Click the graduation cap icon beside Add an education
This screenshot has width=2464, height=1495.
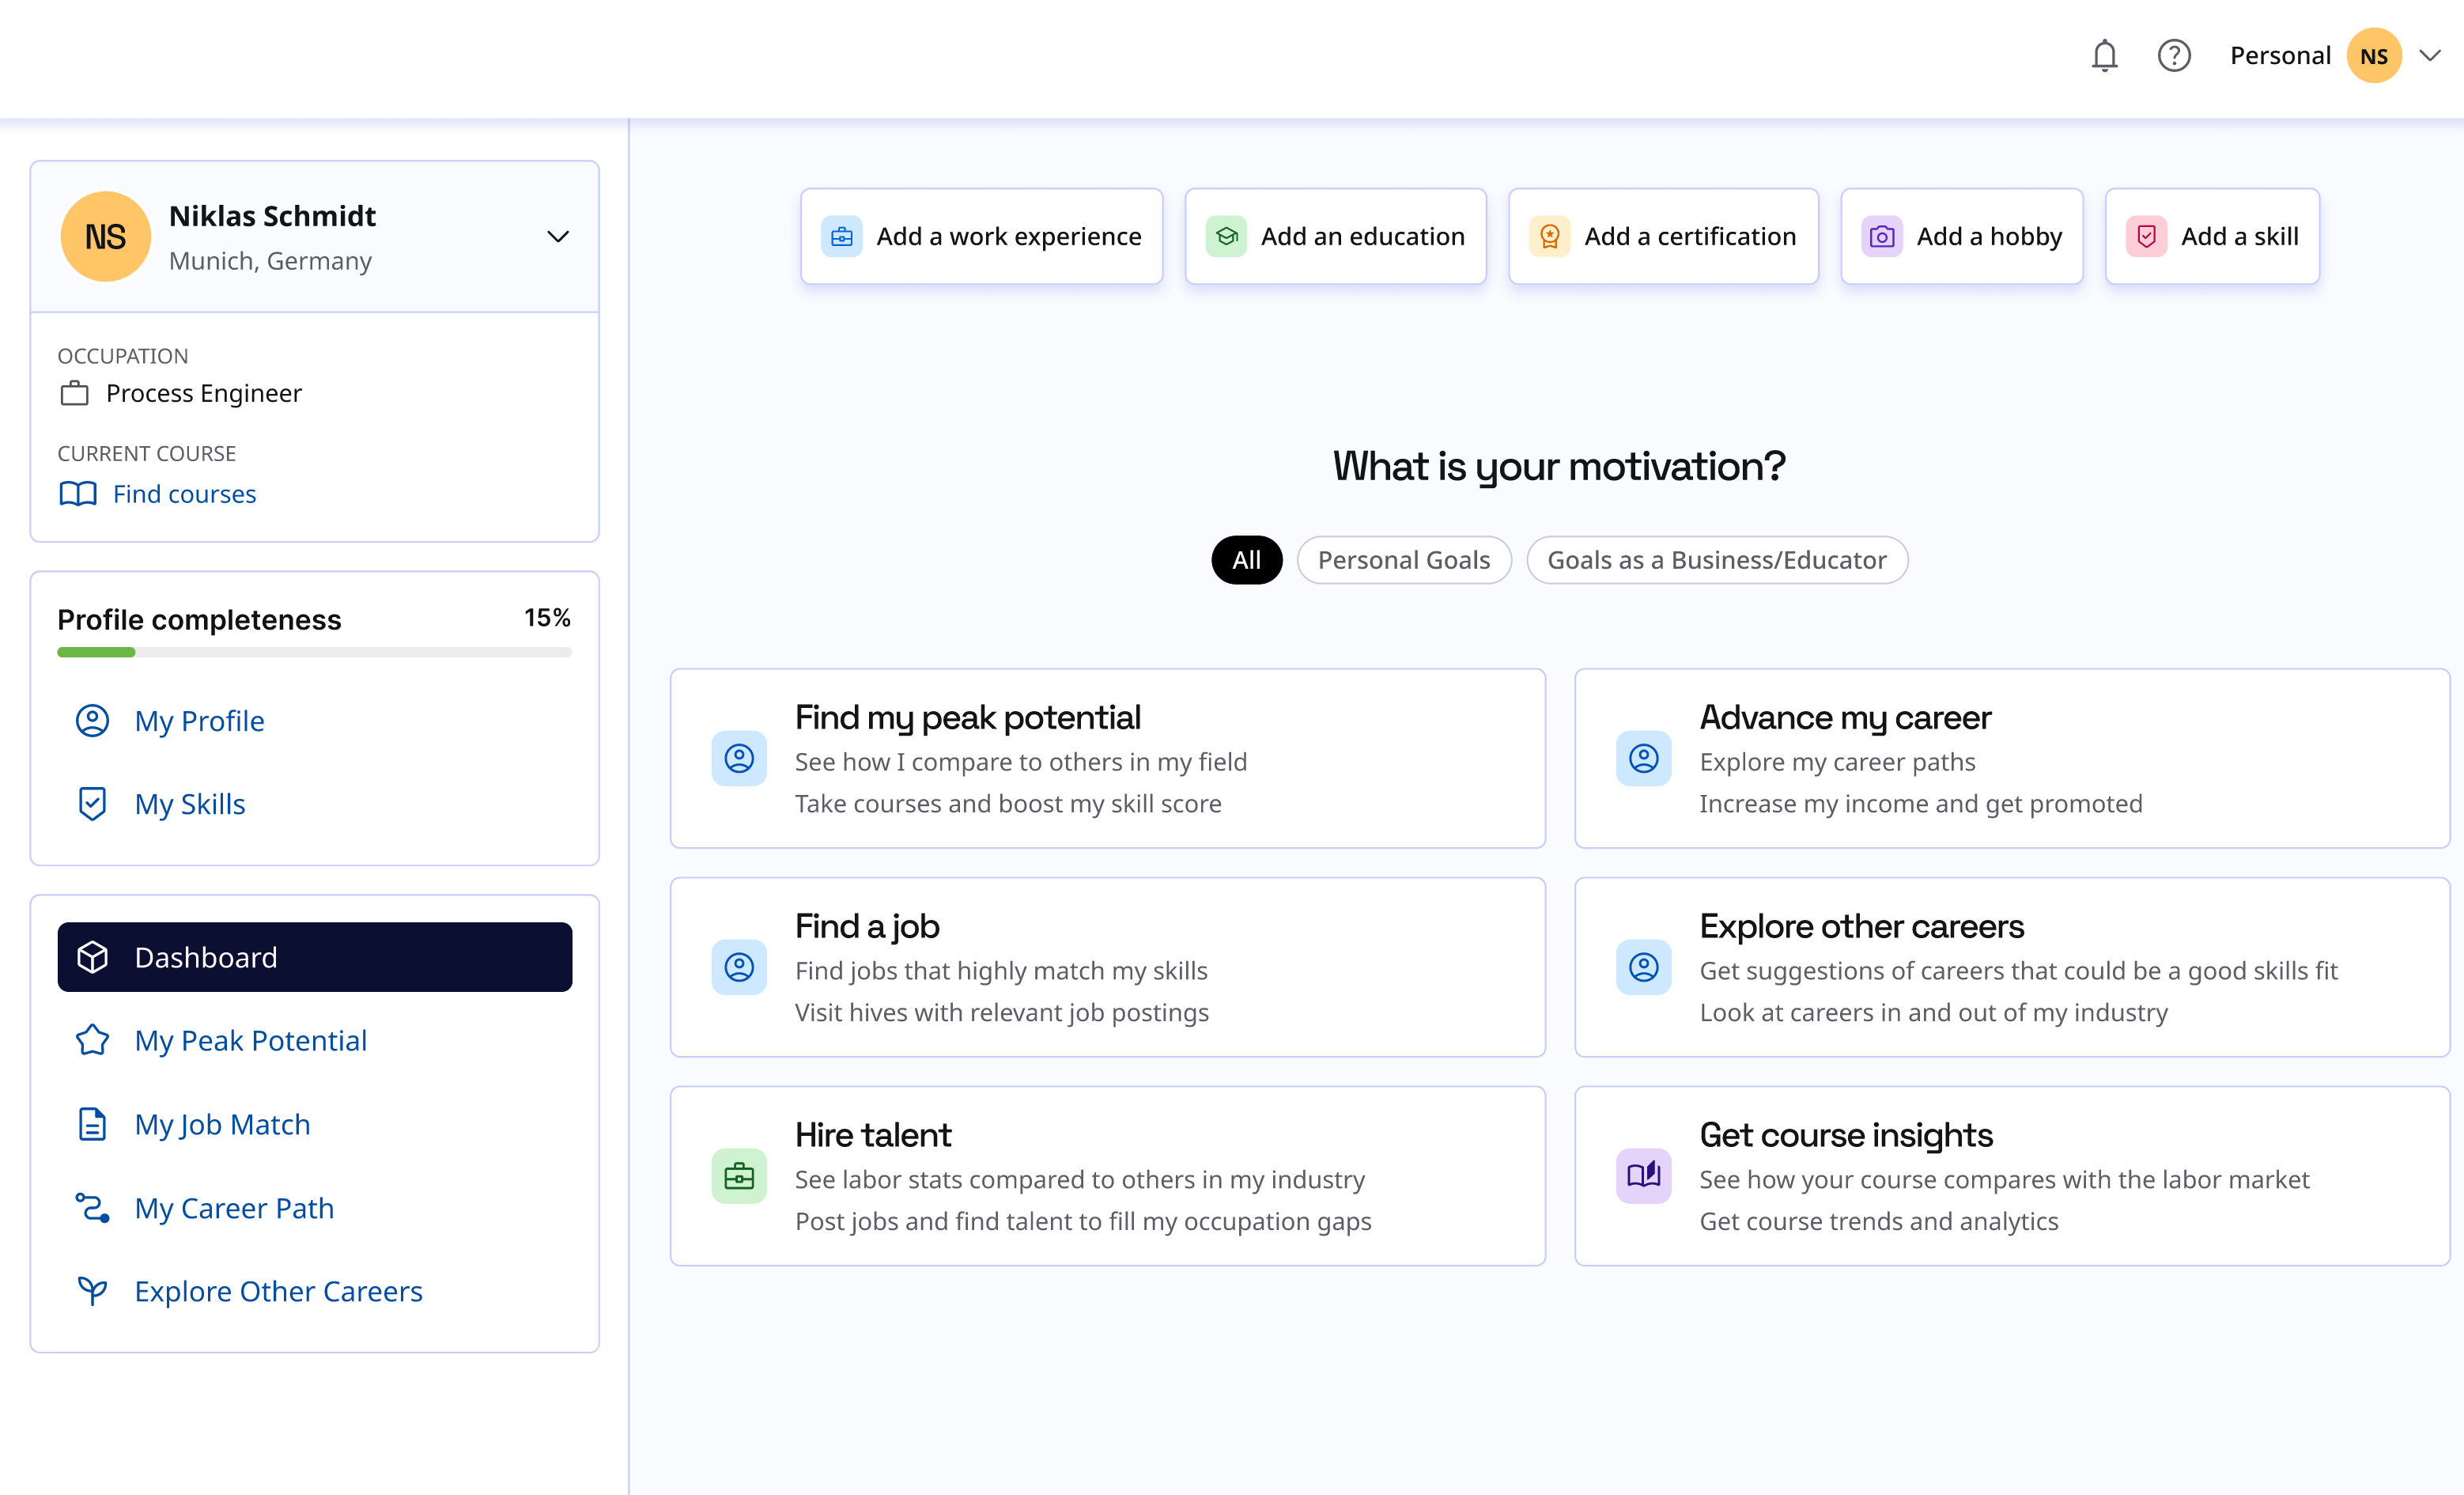coord(1226,237)
